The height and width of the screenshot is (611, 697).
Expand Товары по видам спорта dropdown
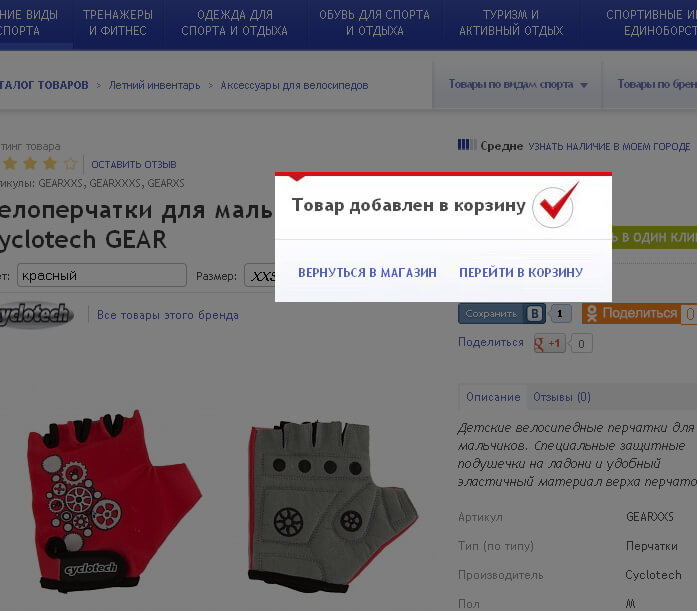tap(518, 84)
